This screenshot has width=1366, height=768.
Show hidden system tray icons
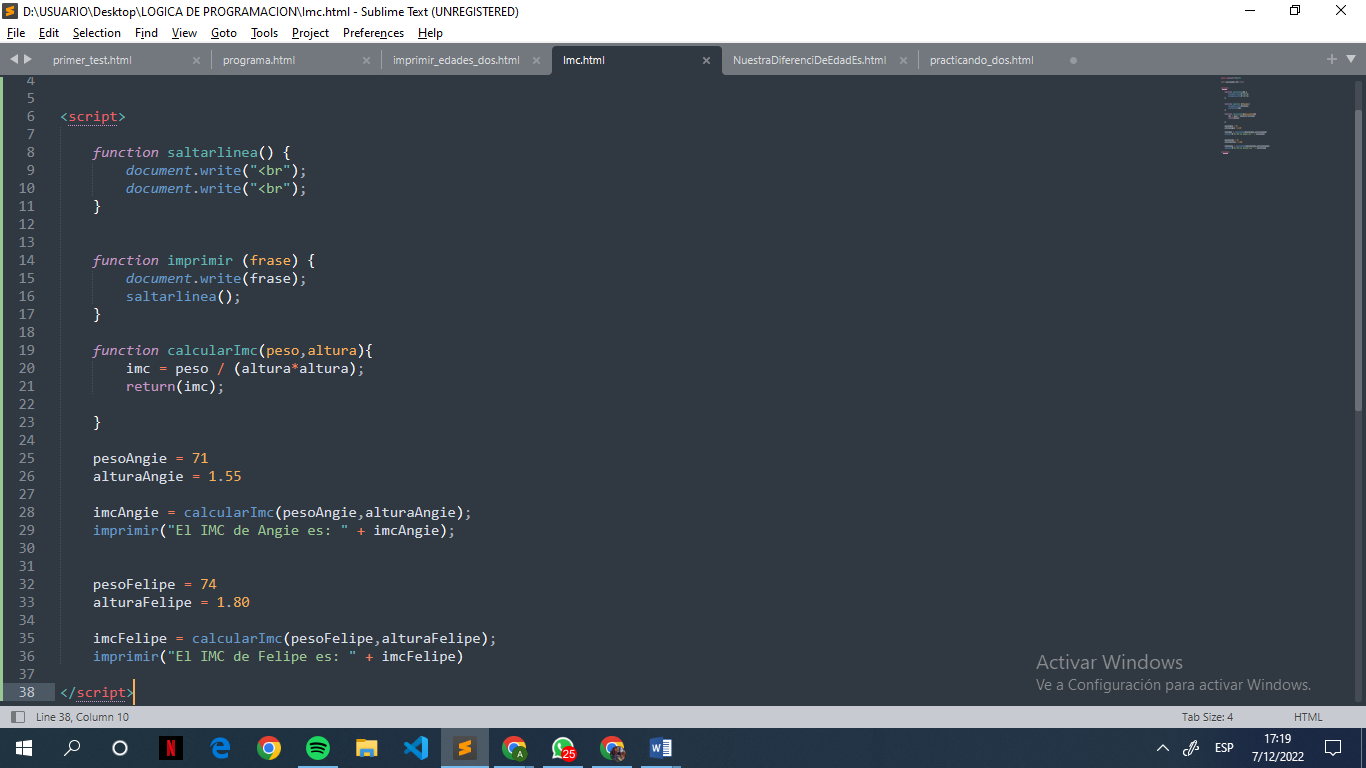pos(1162,748)
